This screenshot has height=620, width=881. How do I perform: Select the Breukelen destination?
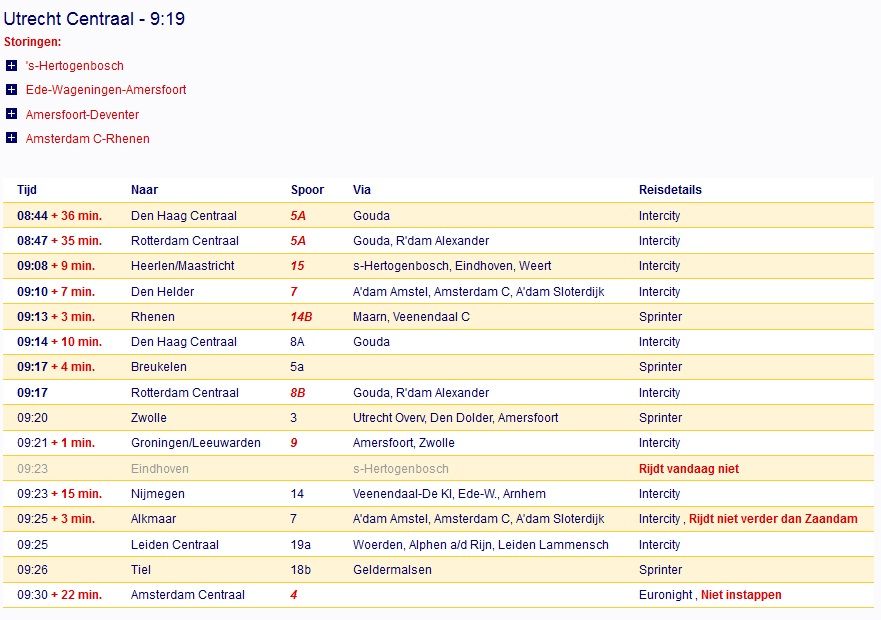point(159,367)
